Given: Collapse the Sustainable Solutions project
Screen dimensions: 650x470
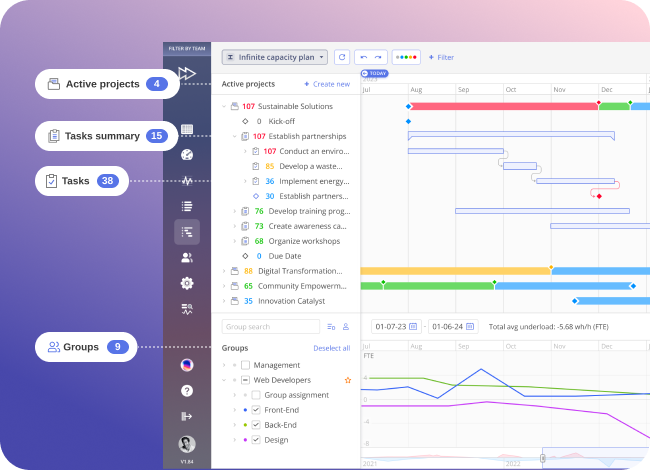Looking at the screenshot, I should pyautogui.click(x=223, y=106).
